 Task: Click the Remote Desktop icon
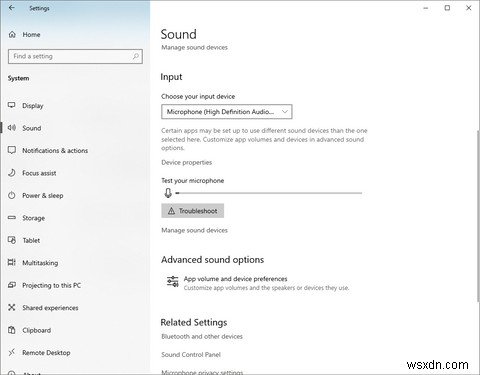(12, 352)
